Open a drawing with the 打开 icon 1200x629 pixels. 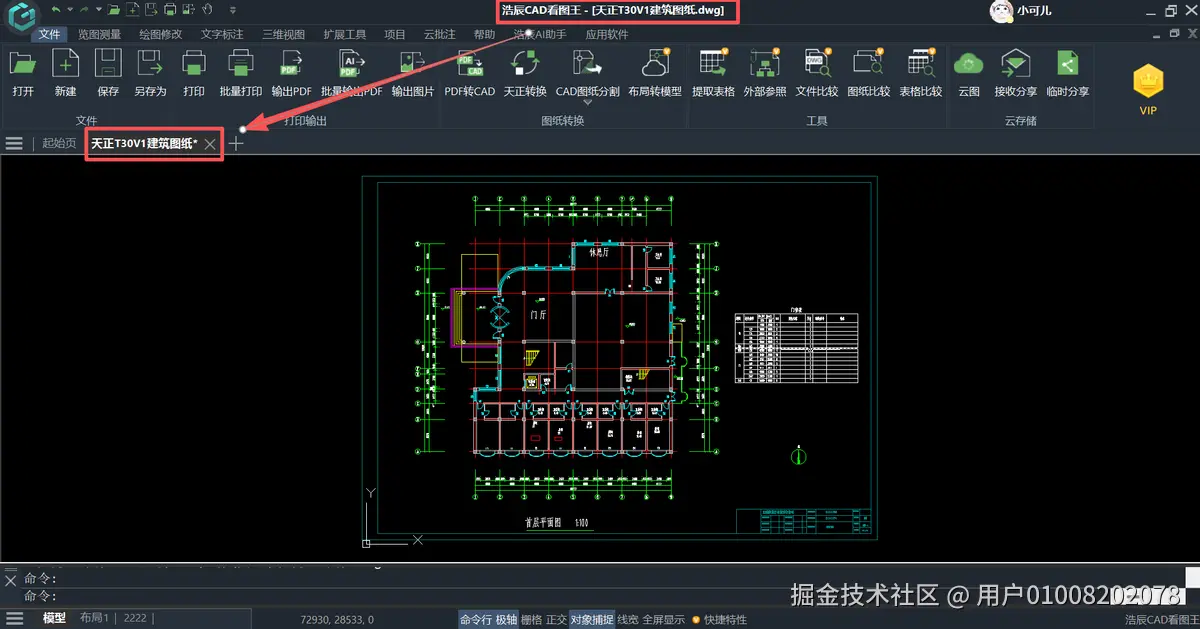point(23,73)
